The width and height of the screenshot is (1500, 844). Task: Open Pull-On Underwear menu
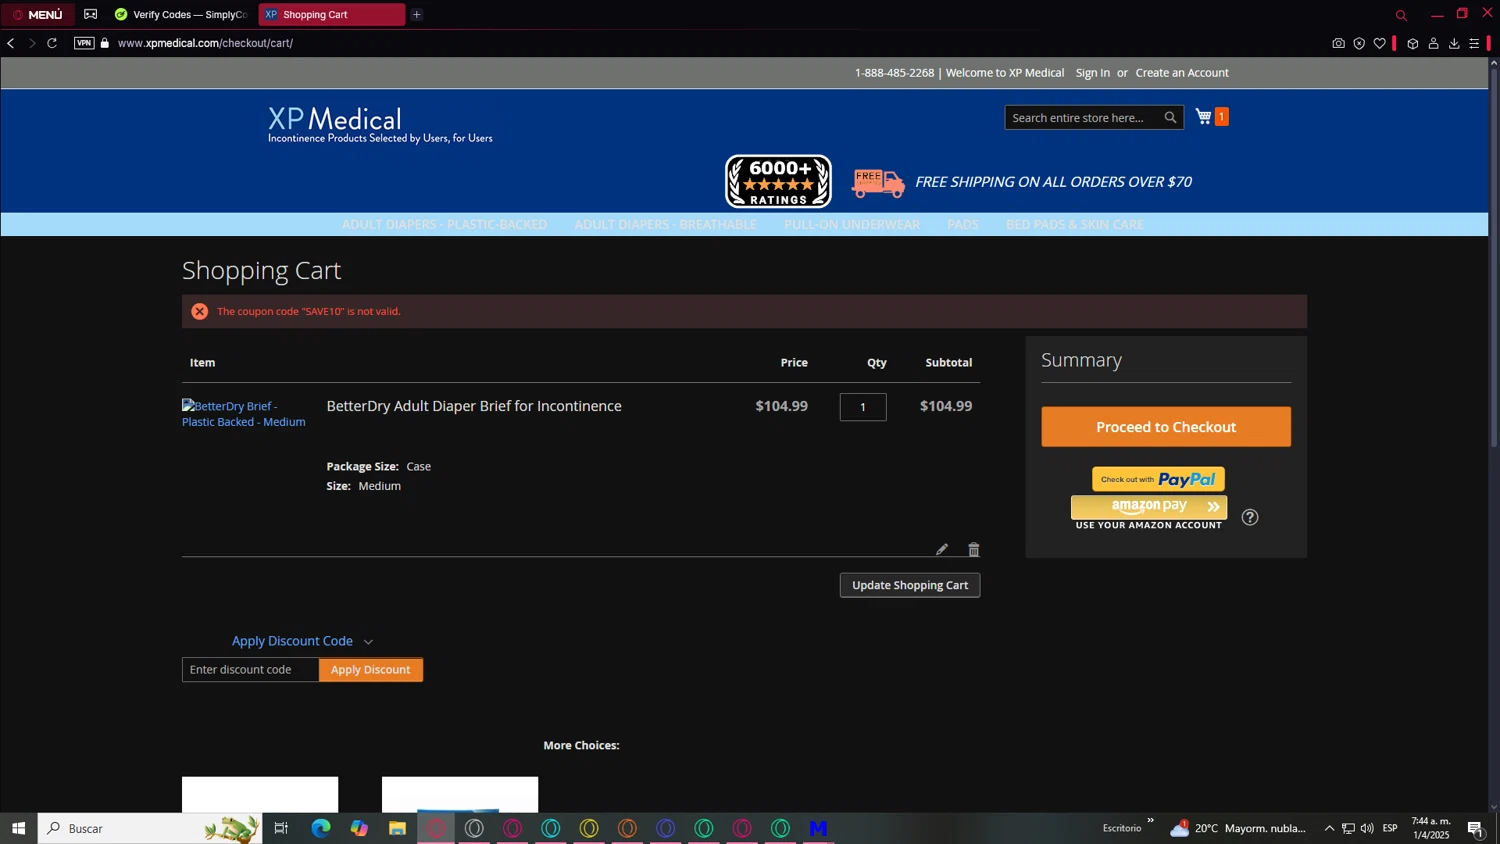(x=851, y=224)
